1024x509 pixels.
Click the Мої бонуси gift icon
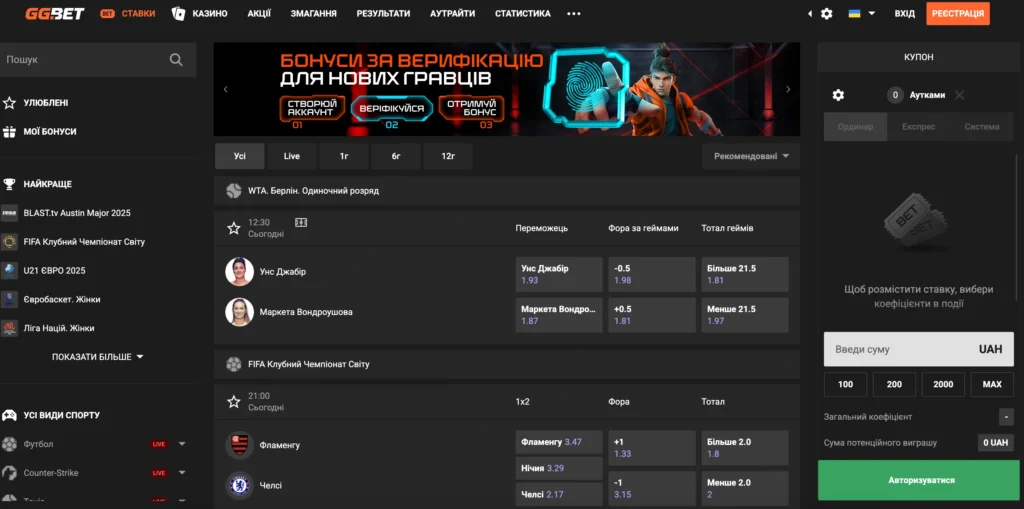[9, 132]
